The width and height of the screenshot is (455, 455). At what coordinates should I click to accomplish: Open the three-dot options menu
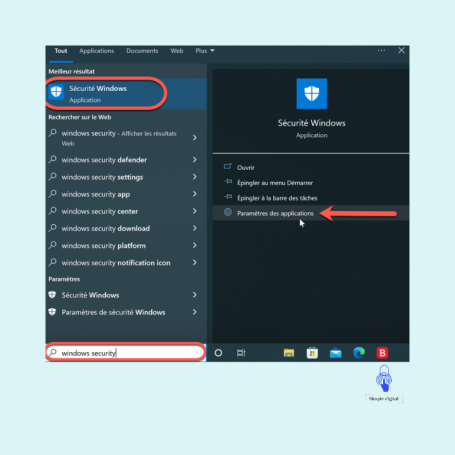click(381, 51)
